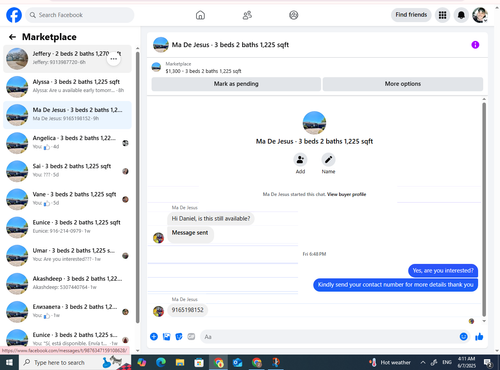This screenshot has width=500, height=370.
Task: Open Windows Start menu
Action: (x=9, y=362)
